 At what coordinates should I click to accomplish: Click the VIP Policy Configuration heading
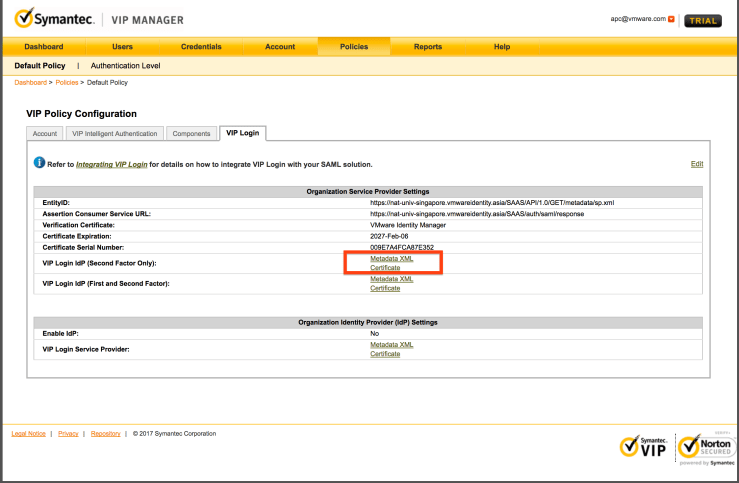[x=82, y=114]
